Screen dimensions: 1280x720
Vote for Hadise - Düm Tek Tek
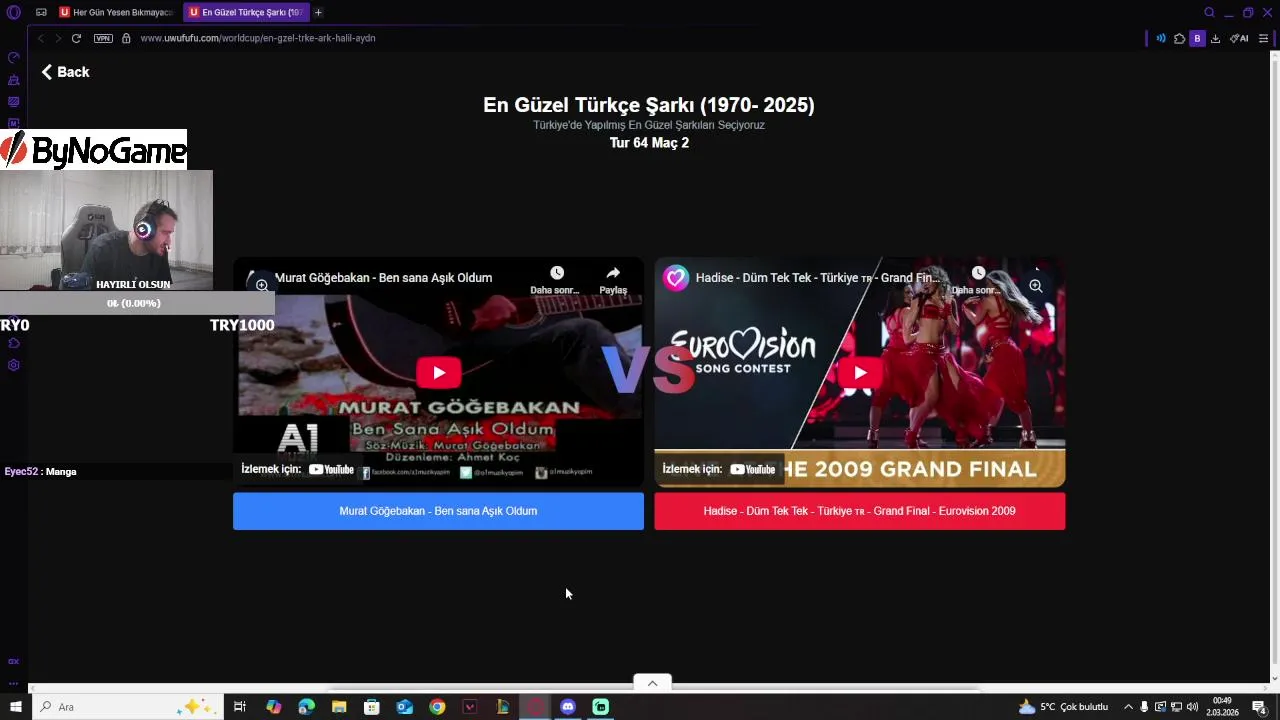click(860, 511)
